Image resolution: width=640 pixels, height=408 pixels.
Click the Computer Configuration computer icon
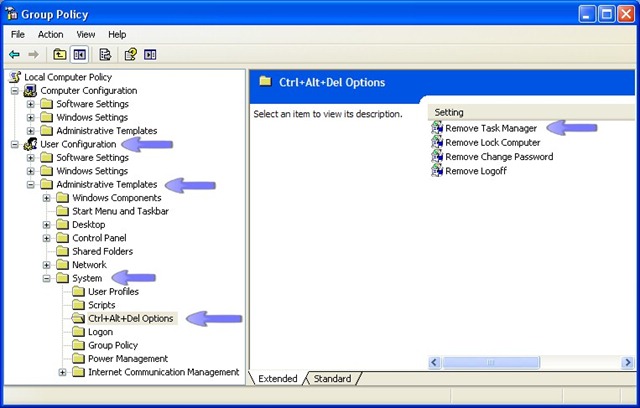click(x=30, y=90)
